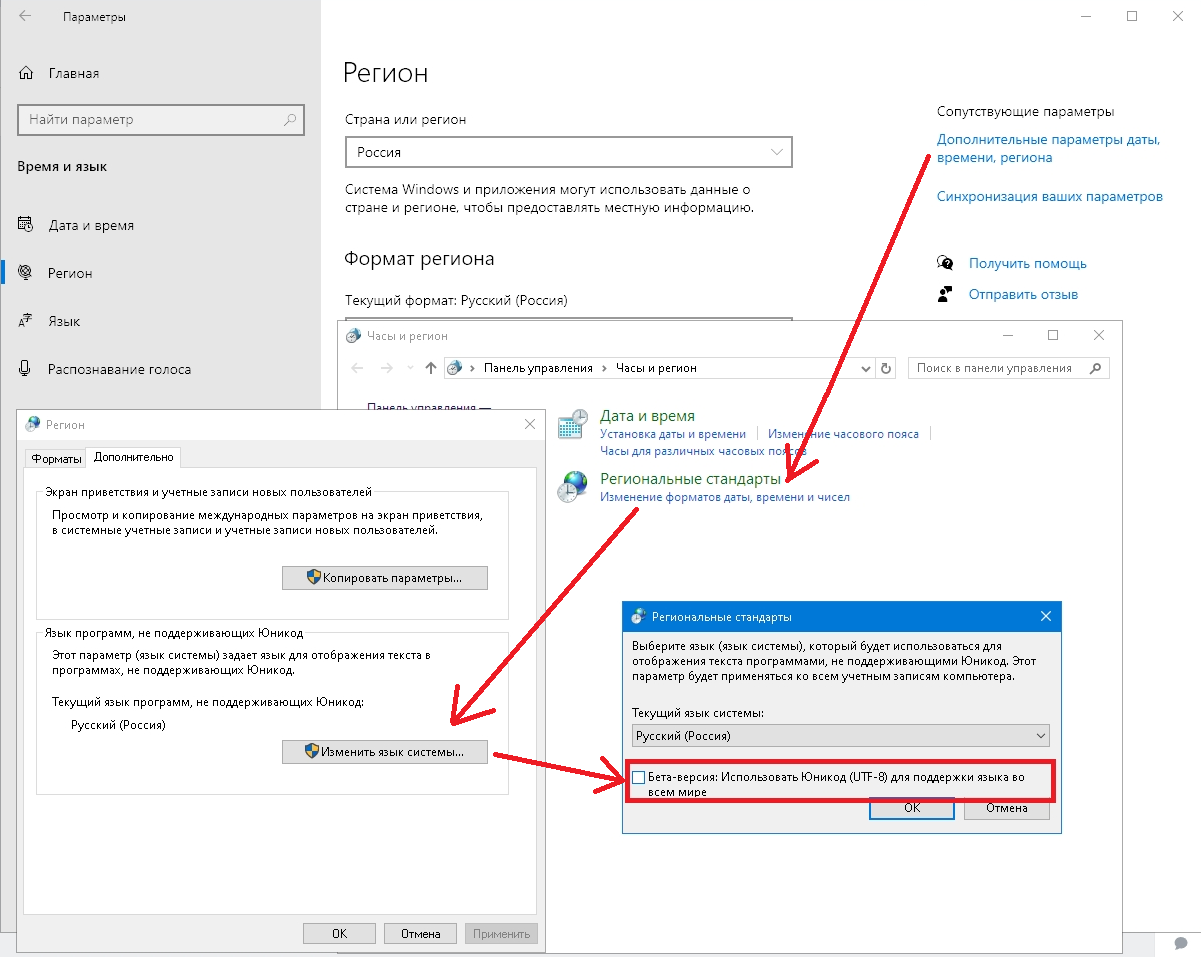Open Дополнительные параметры даты, времени, региона link
1201x957 pixels.
1048,148
